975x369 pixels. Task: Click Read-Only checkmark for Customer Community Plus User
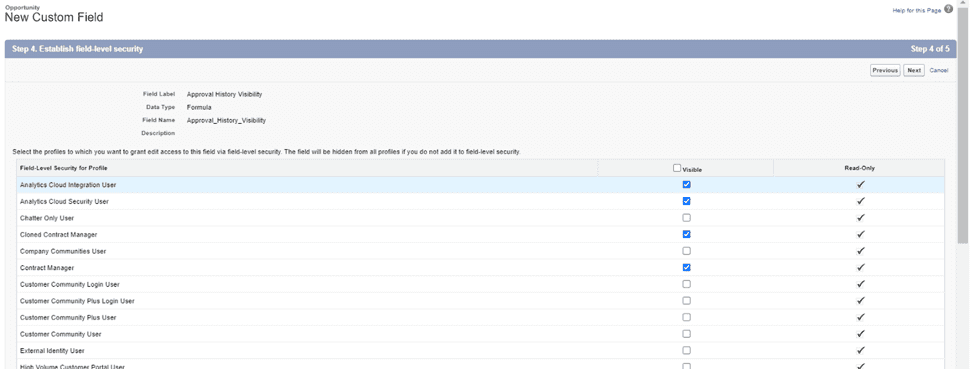pyautogui.click(x=861, y=317)
